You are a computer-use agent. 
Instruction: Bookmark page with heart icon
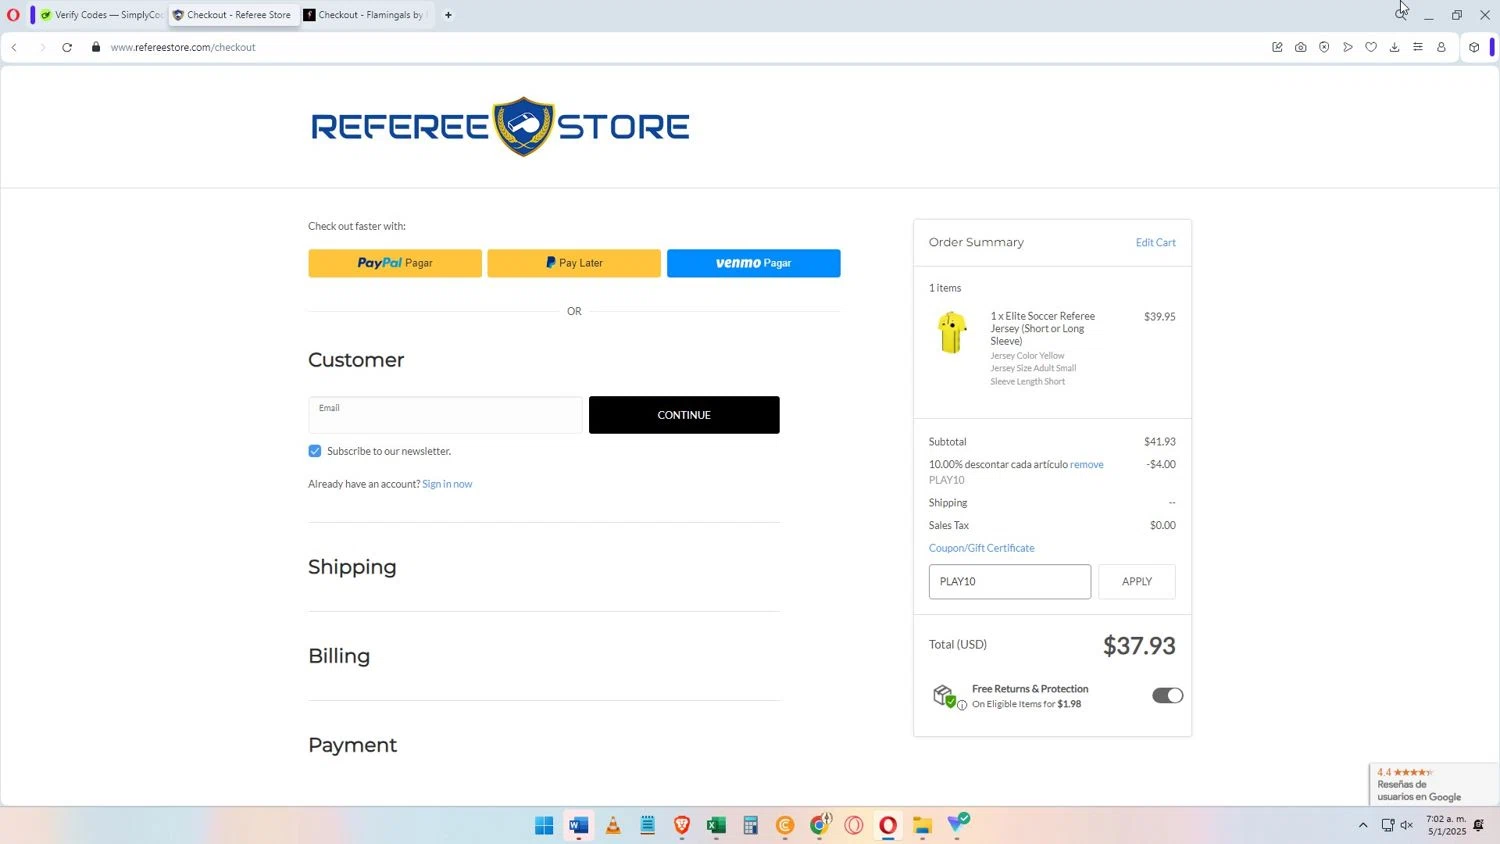click(x=1371, y=47)
